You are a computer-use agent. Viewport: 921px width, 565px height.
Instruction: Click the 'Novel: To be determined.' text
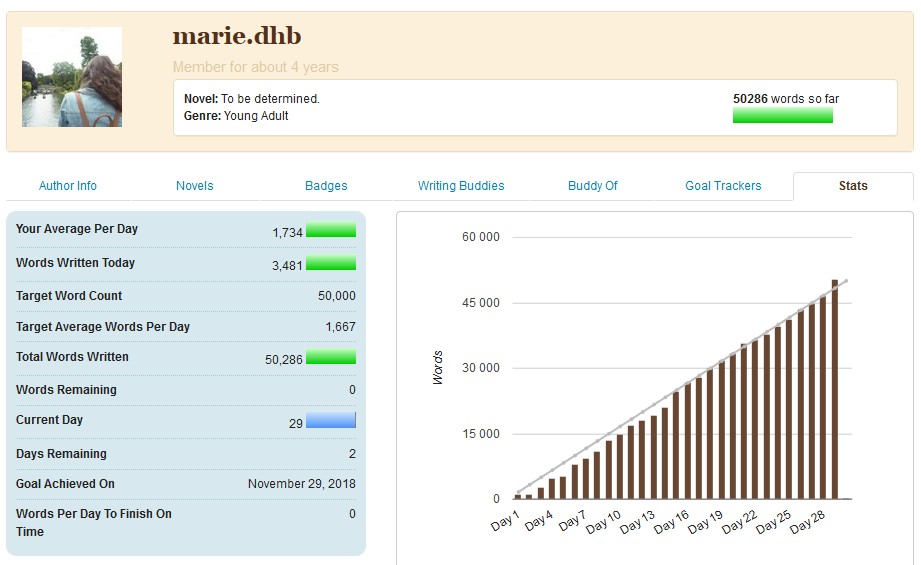tap(252, 99)
